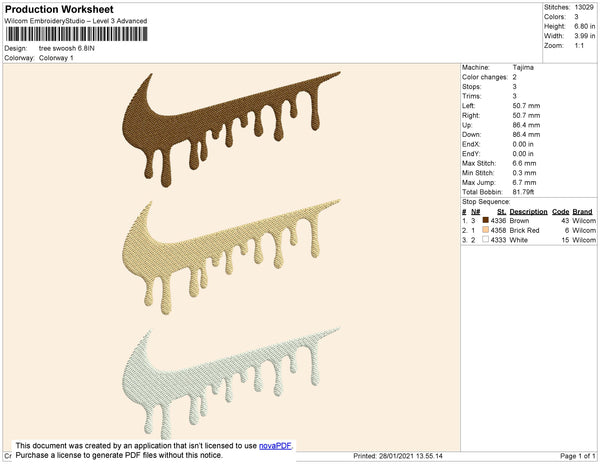
Task: Click the 'Code' column header
Action: tap(561, 212)
